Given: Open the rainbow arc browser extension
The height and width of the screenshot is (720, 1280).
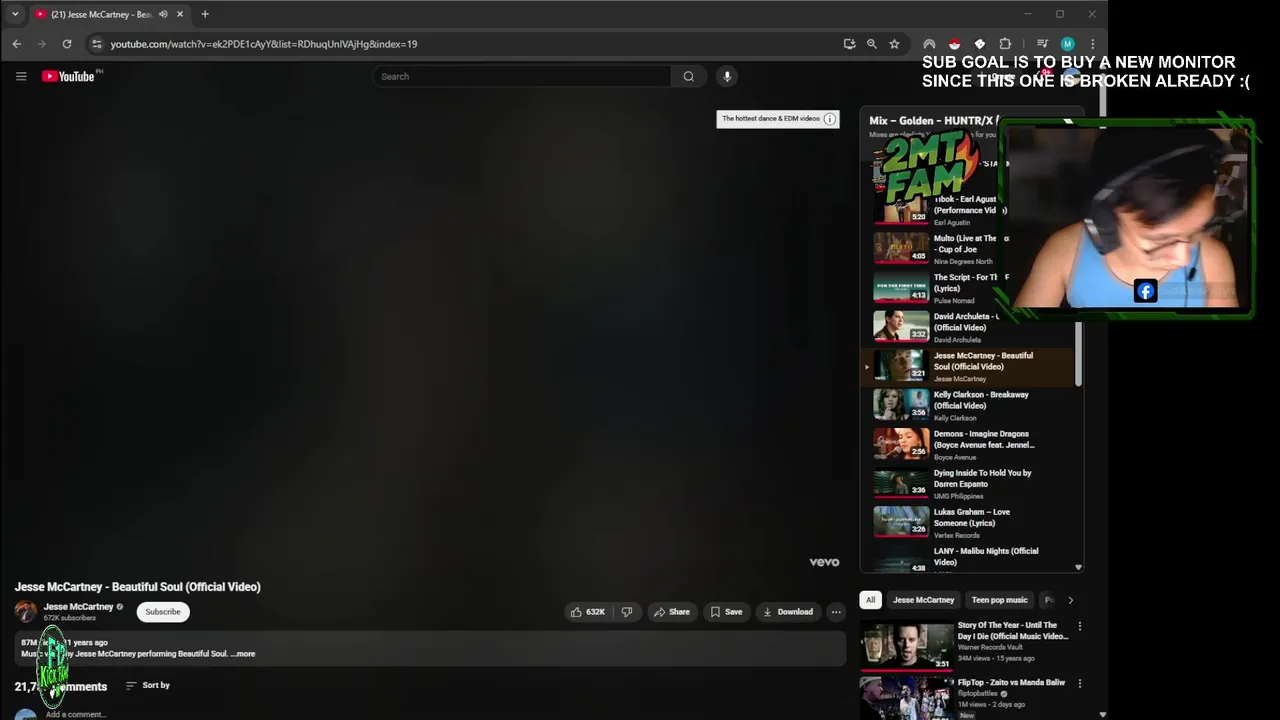Looking at the screenshot, I should (929, 44).
